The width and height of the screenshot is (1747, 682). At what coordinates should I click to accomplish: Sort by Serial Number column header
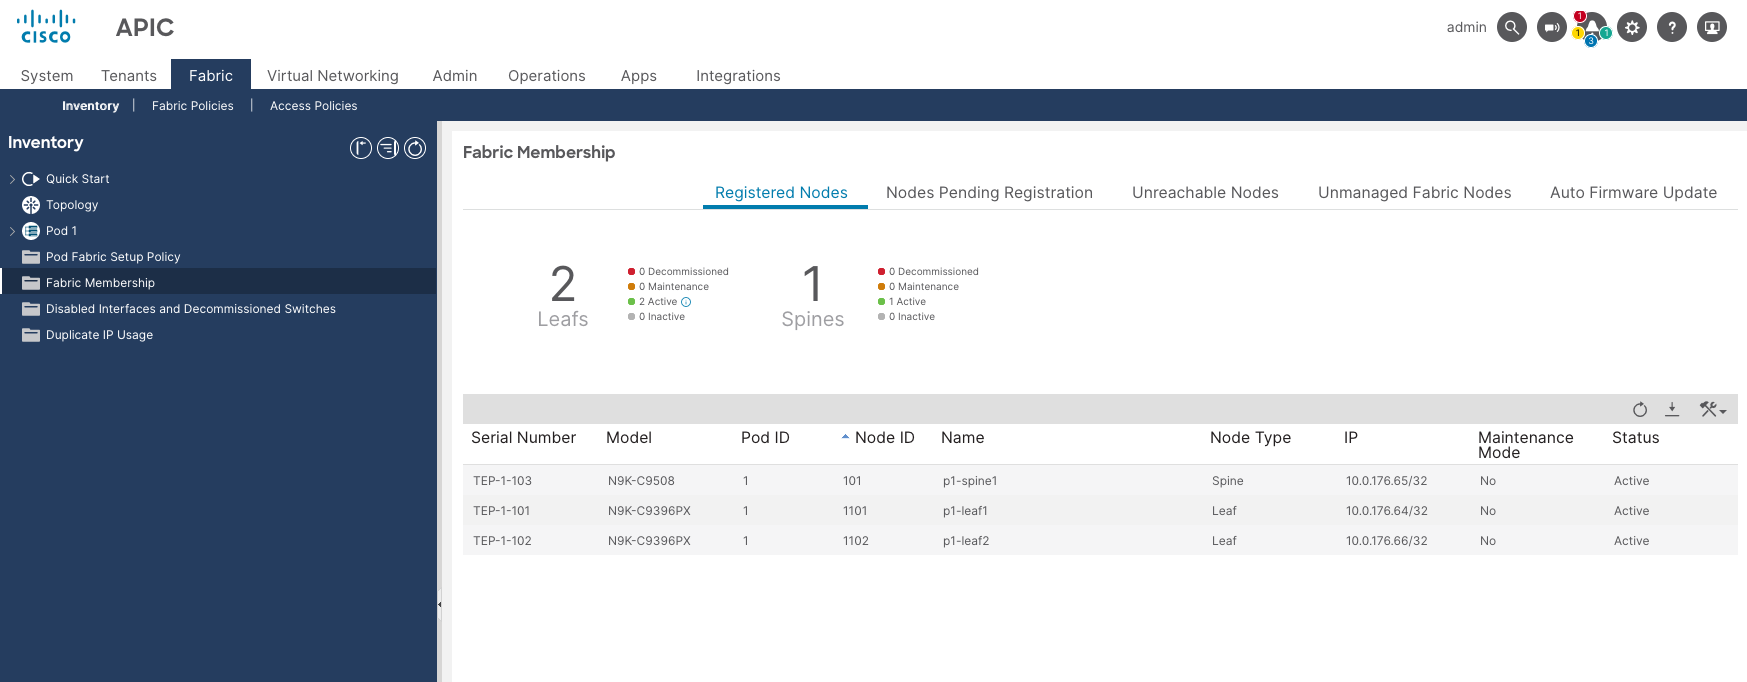point(523,438)
